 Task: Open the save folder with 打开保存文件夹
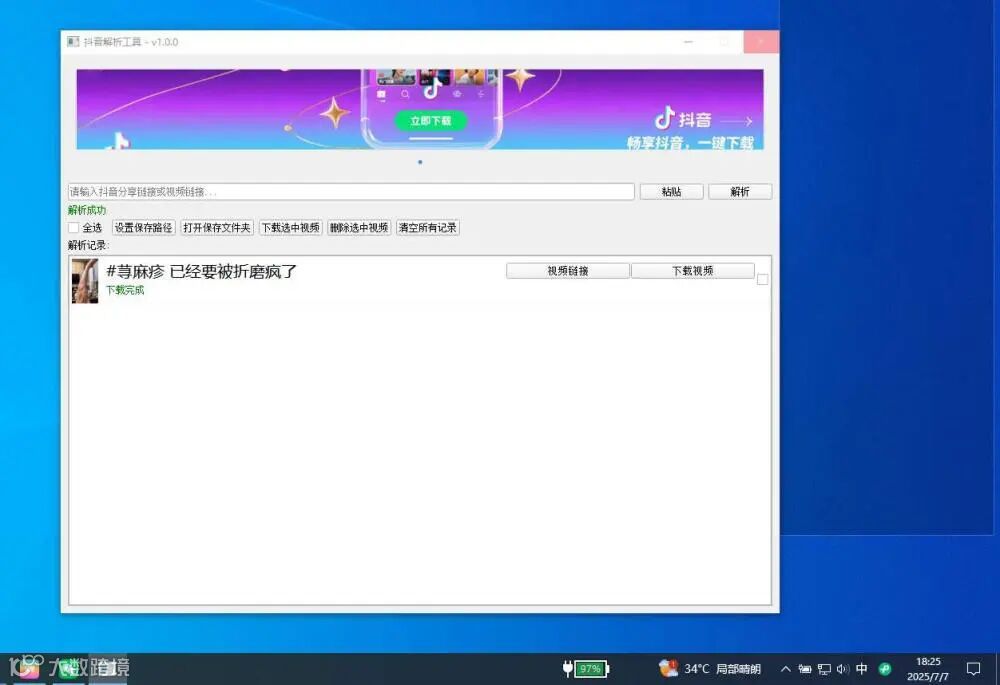tap(217, 228)
